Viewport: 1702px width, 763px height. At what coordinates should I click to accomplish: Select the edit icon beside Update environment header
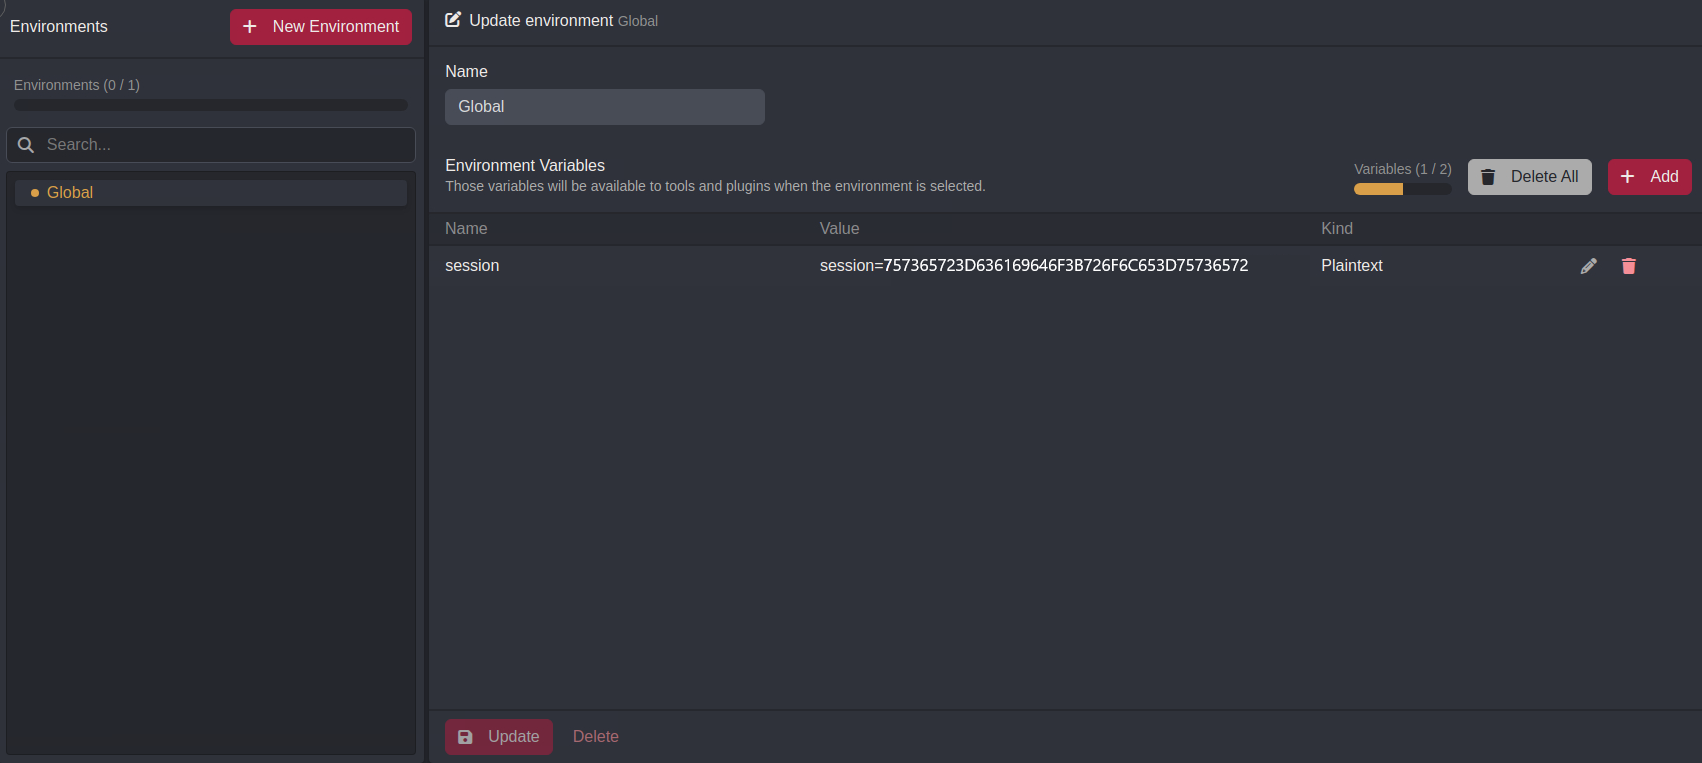pos(452,18)
